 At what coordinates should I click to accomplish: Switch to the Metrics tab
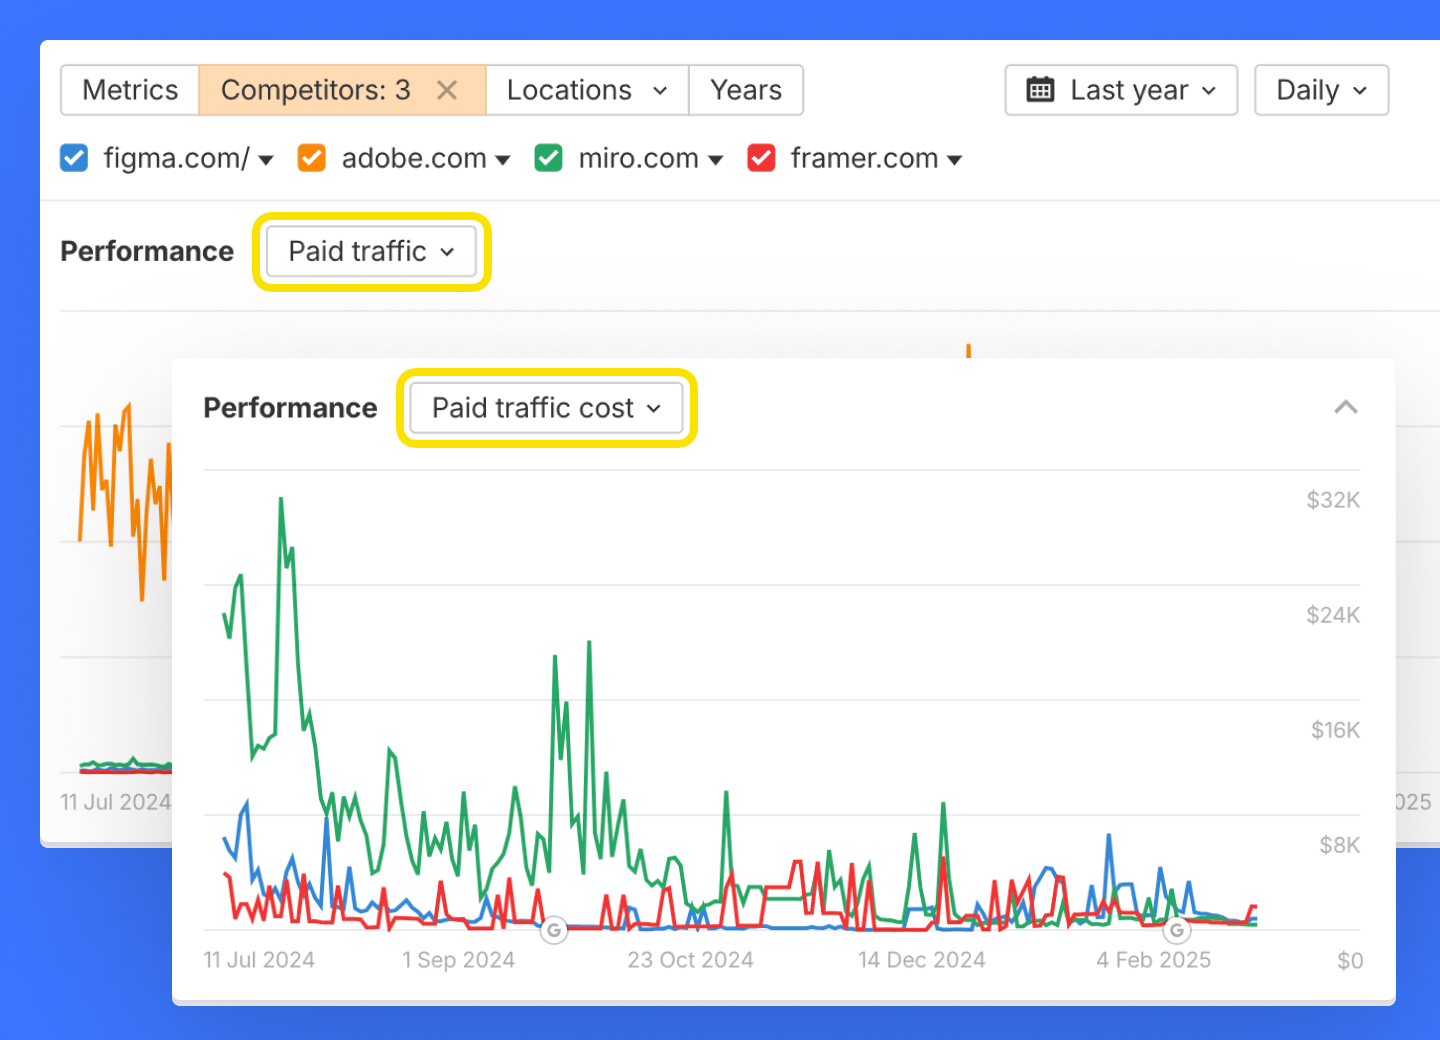[129, 90]
